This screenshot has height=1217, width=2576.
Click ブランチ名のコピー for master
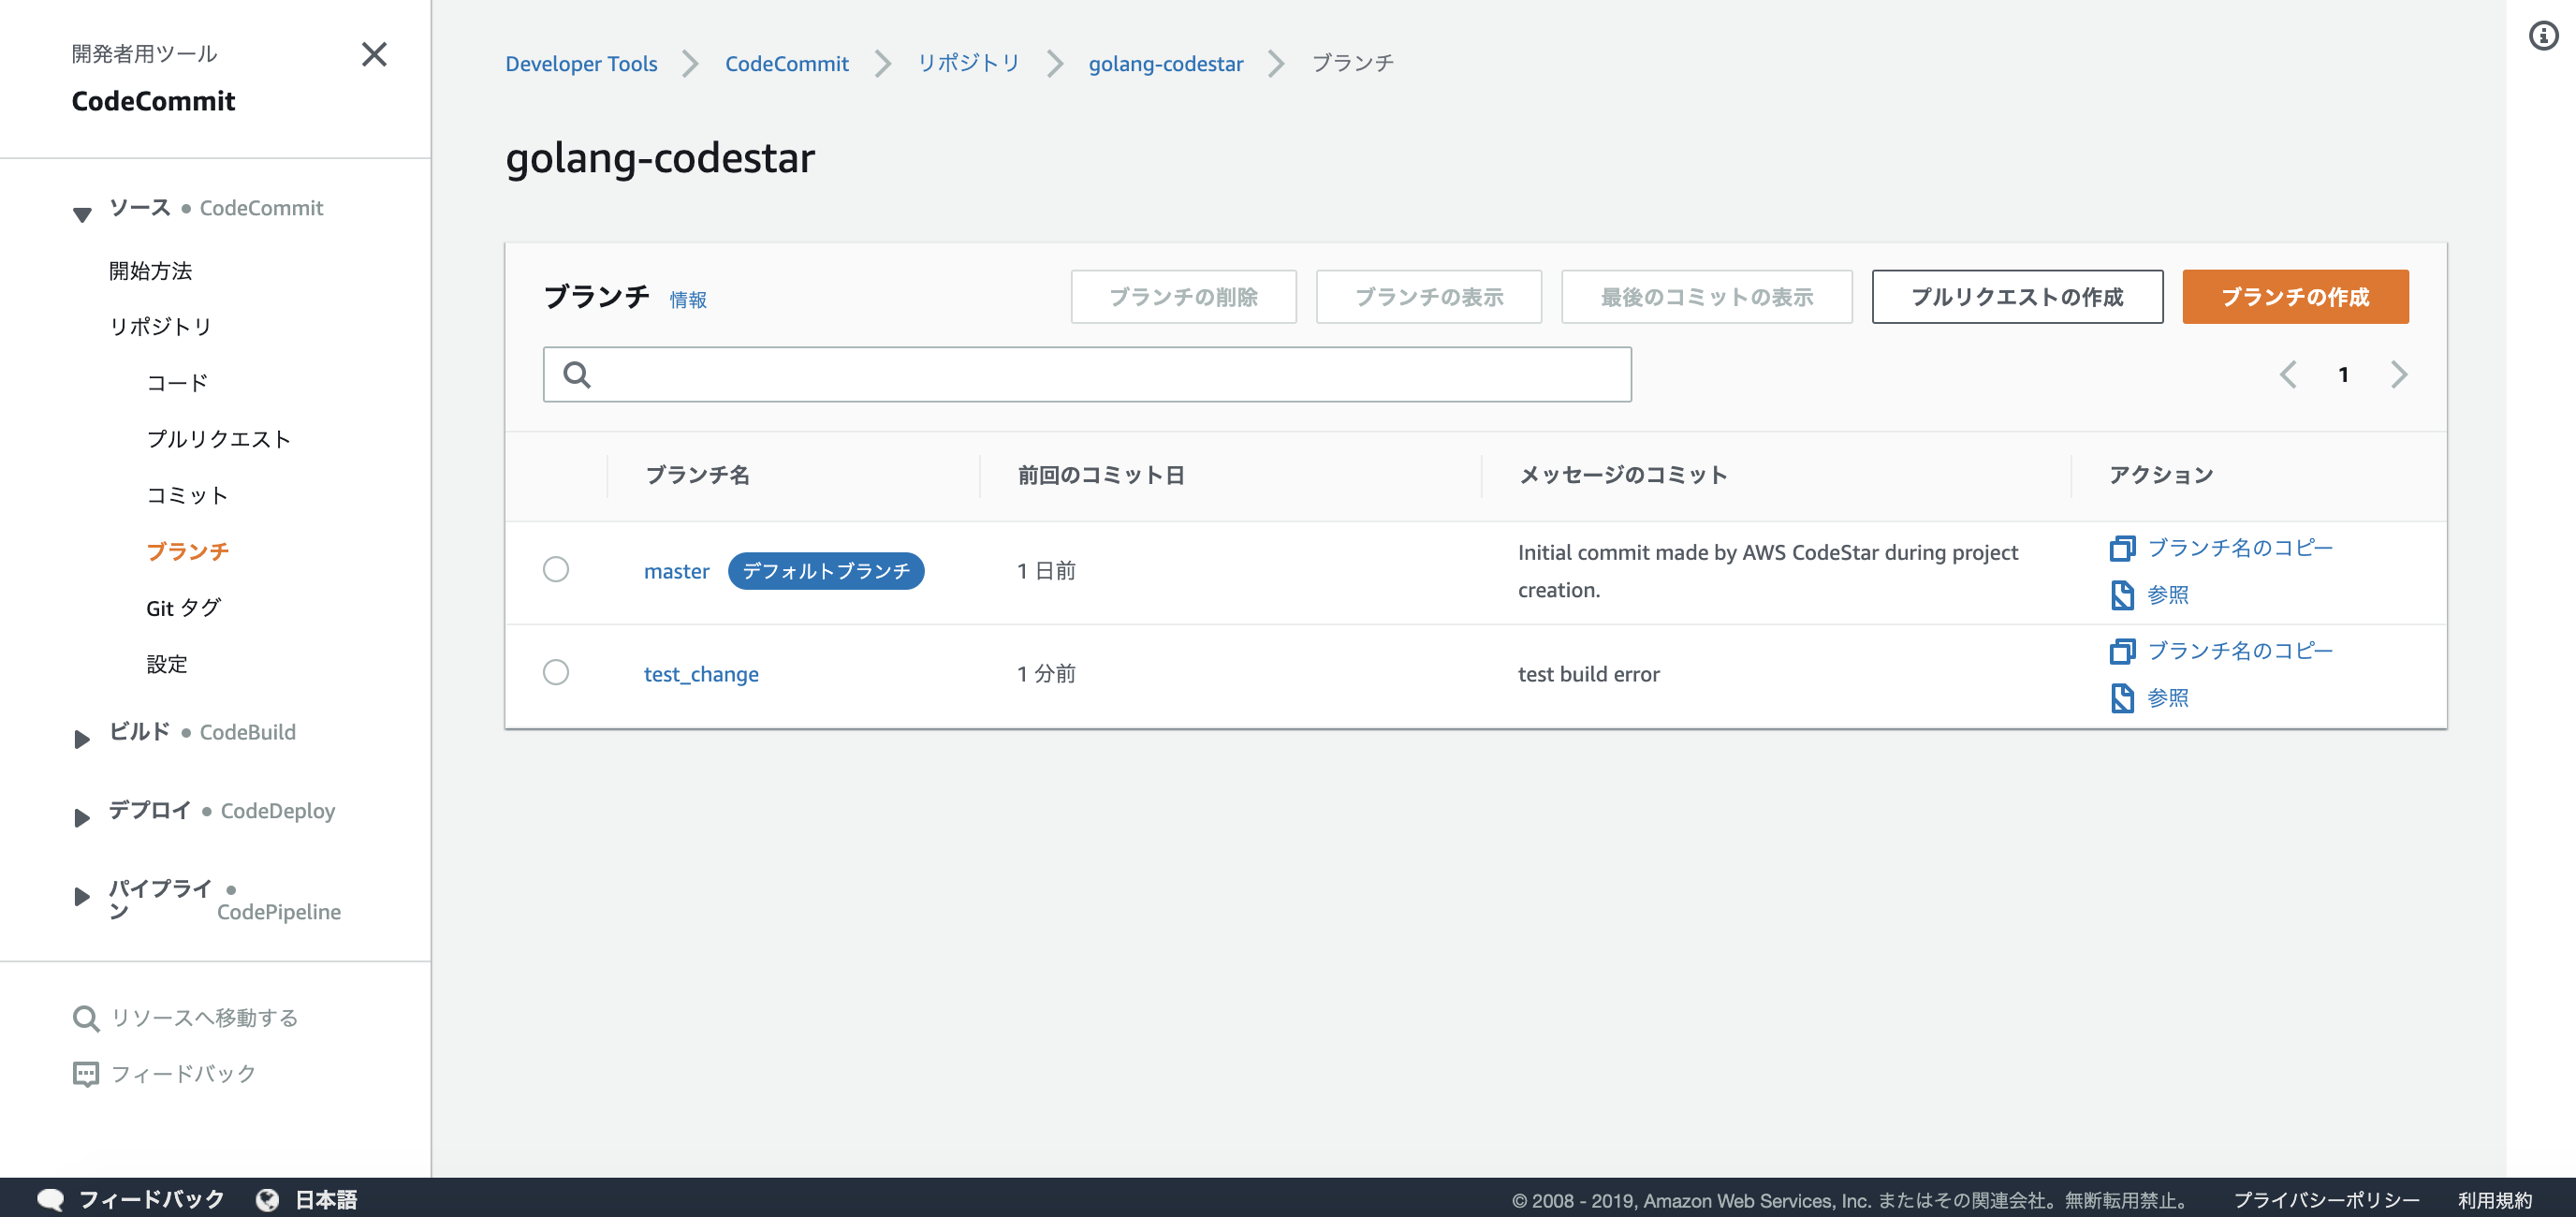[2240, 548]
